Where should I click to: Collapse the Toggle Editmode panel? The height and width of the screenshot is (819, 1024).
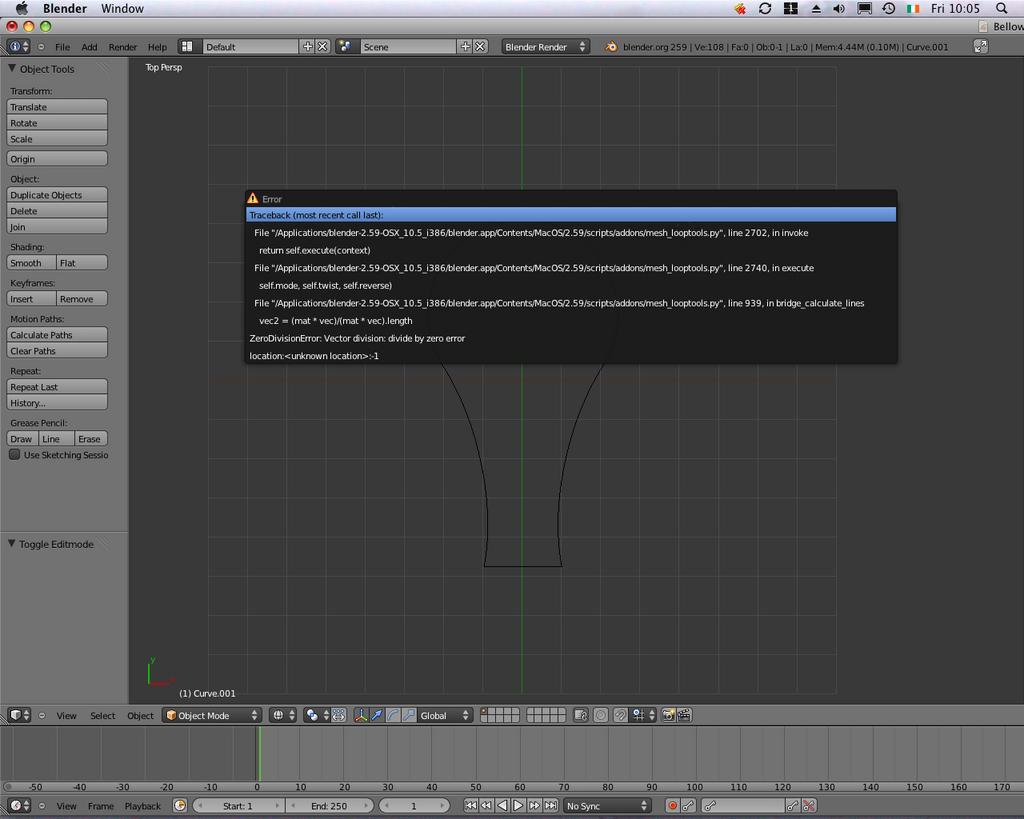coord(12,543)
